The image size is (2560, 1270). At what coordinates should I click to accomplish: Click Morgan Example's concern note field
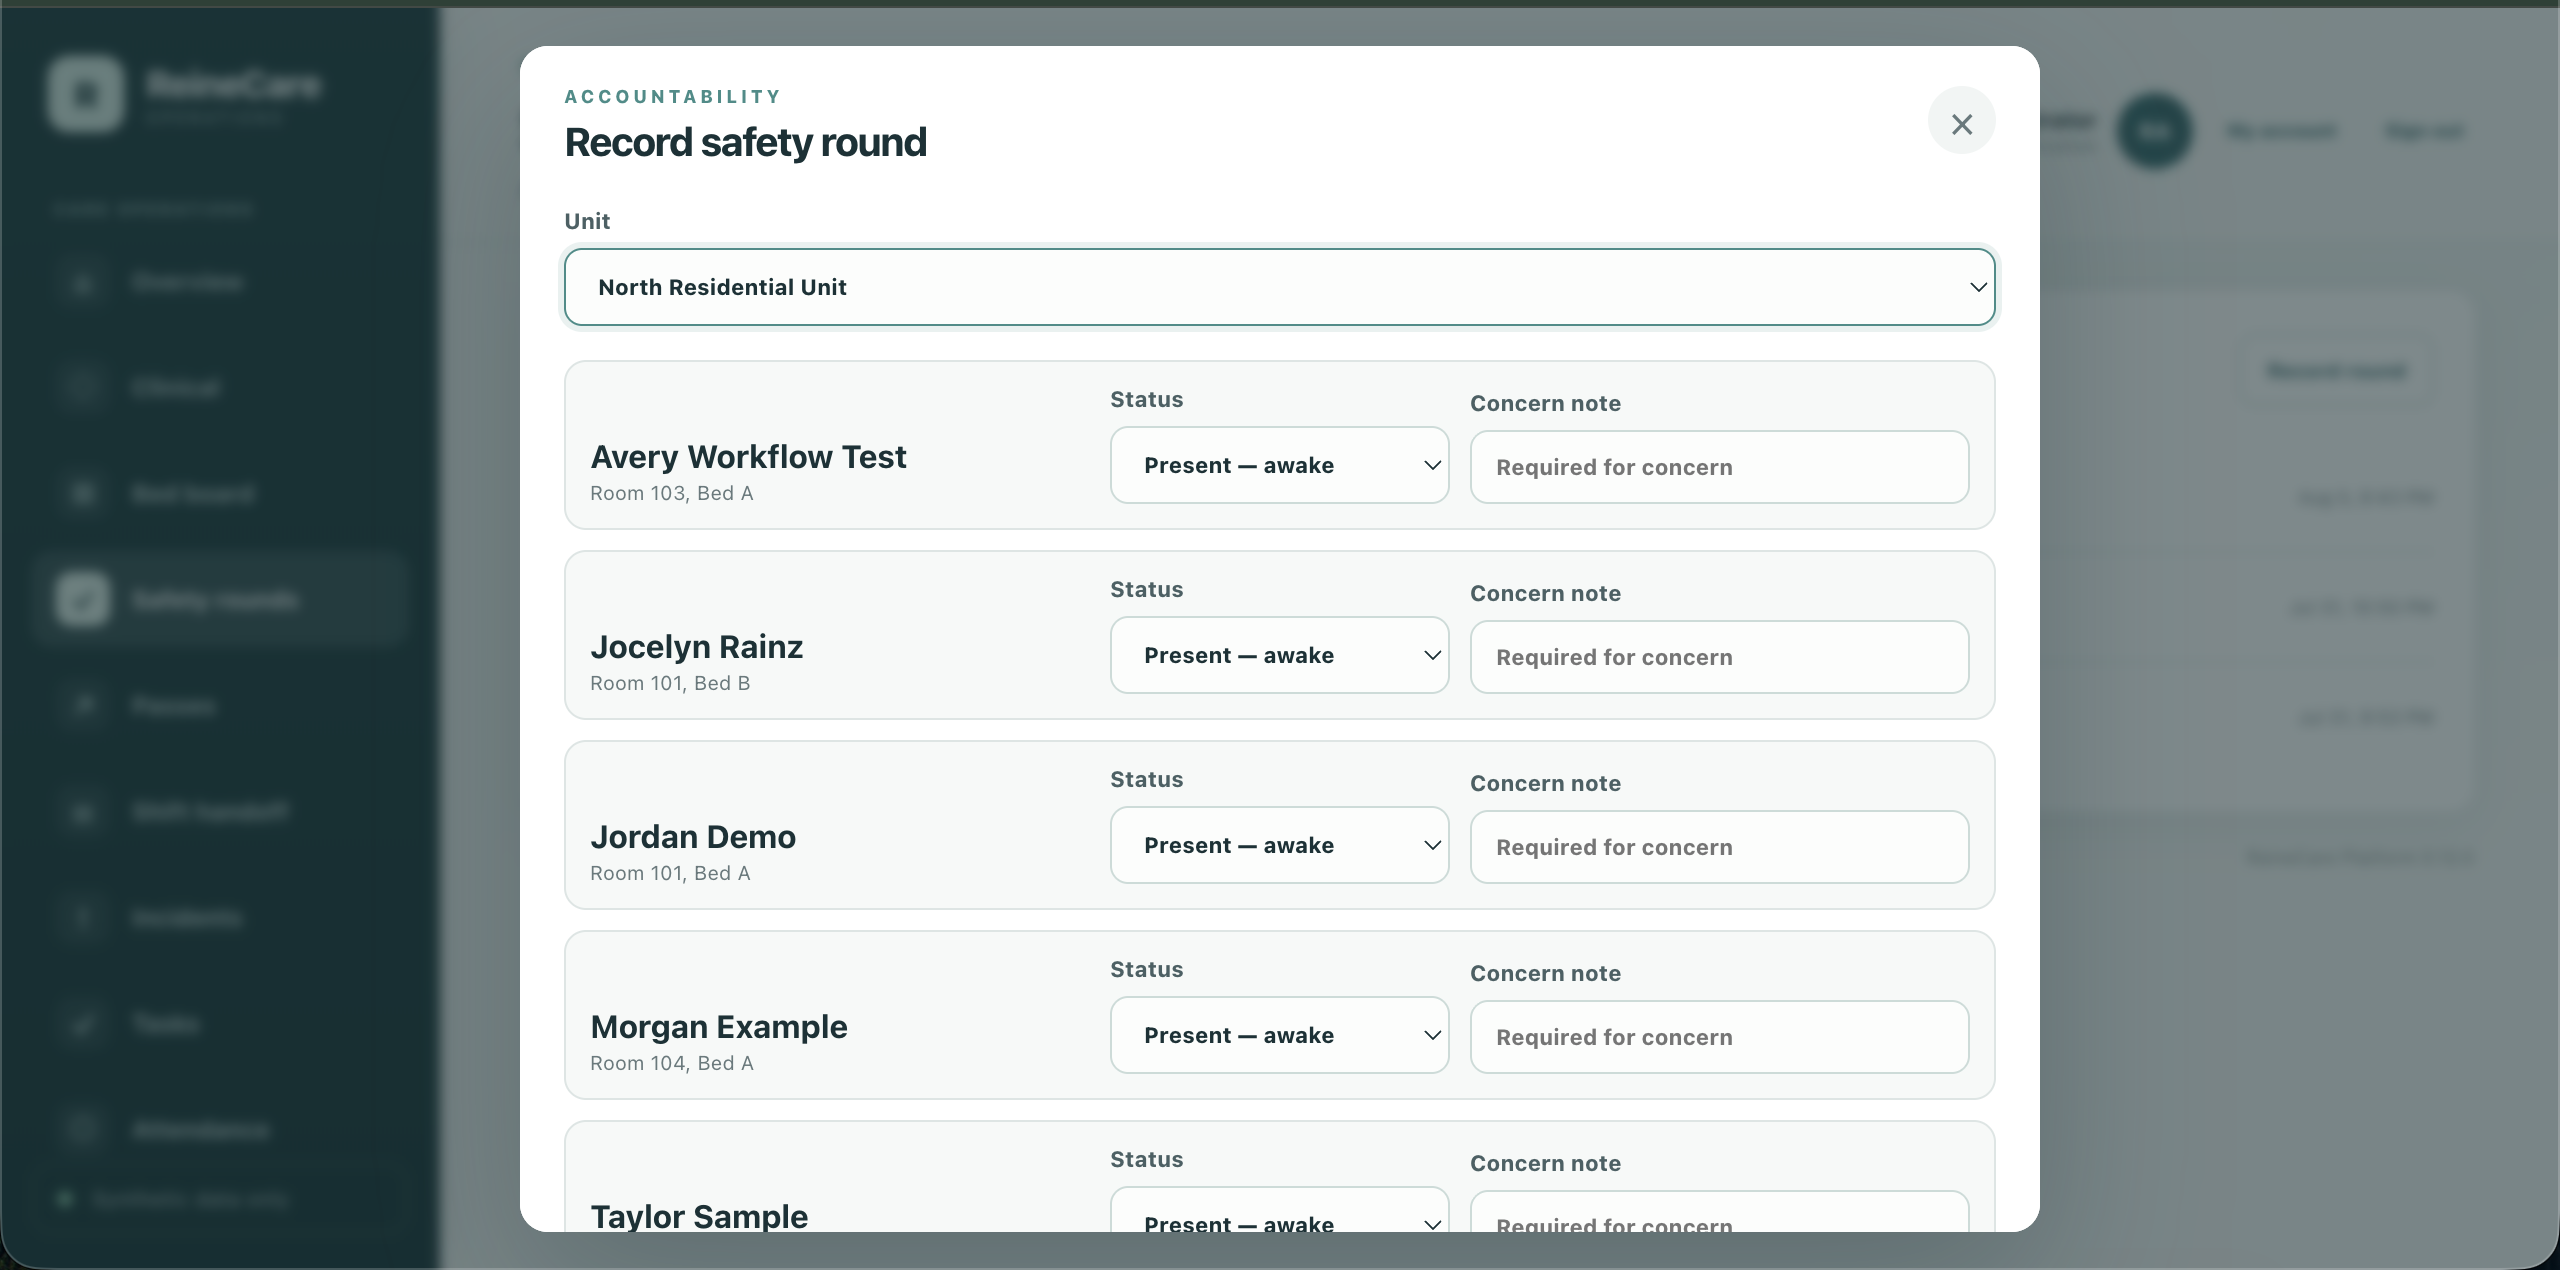click(1719, 1037)
